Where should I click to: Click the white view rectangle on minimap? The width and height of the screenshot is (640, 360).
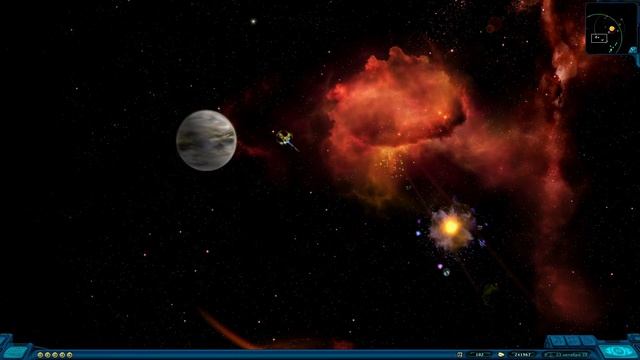coord(599,38)
